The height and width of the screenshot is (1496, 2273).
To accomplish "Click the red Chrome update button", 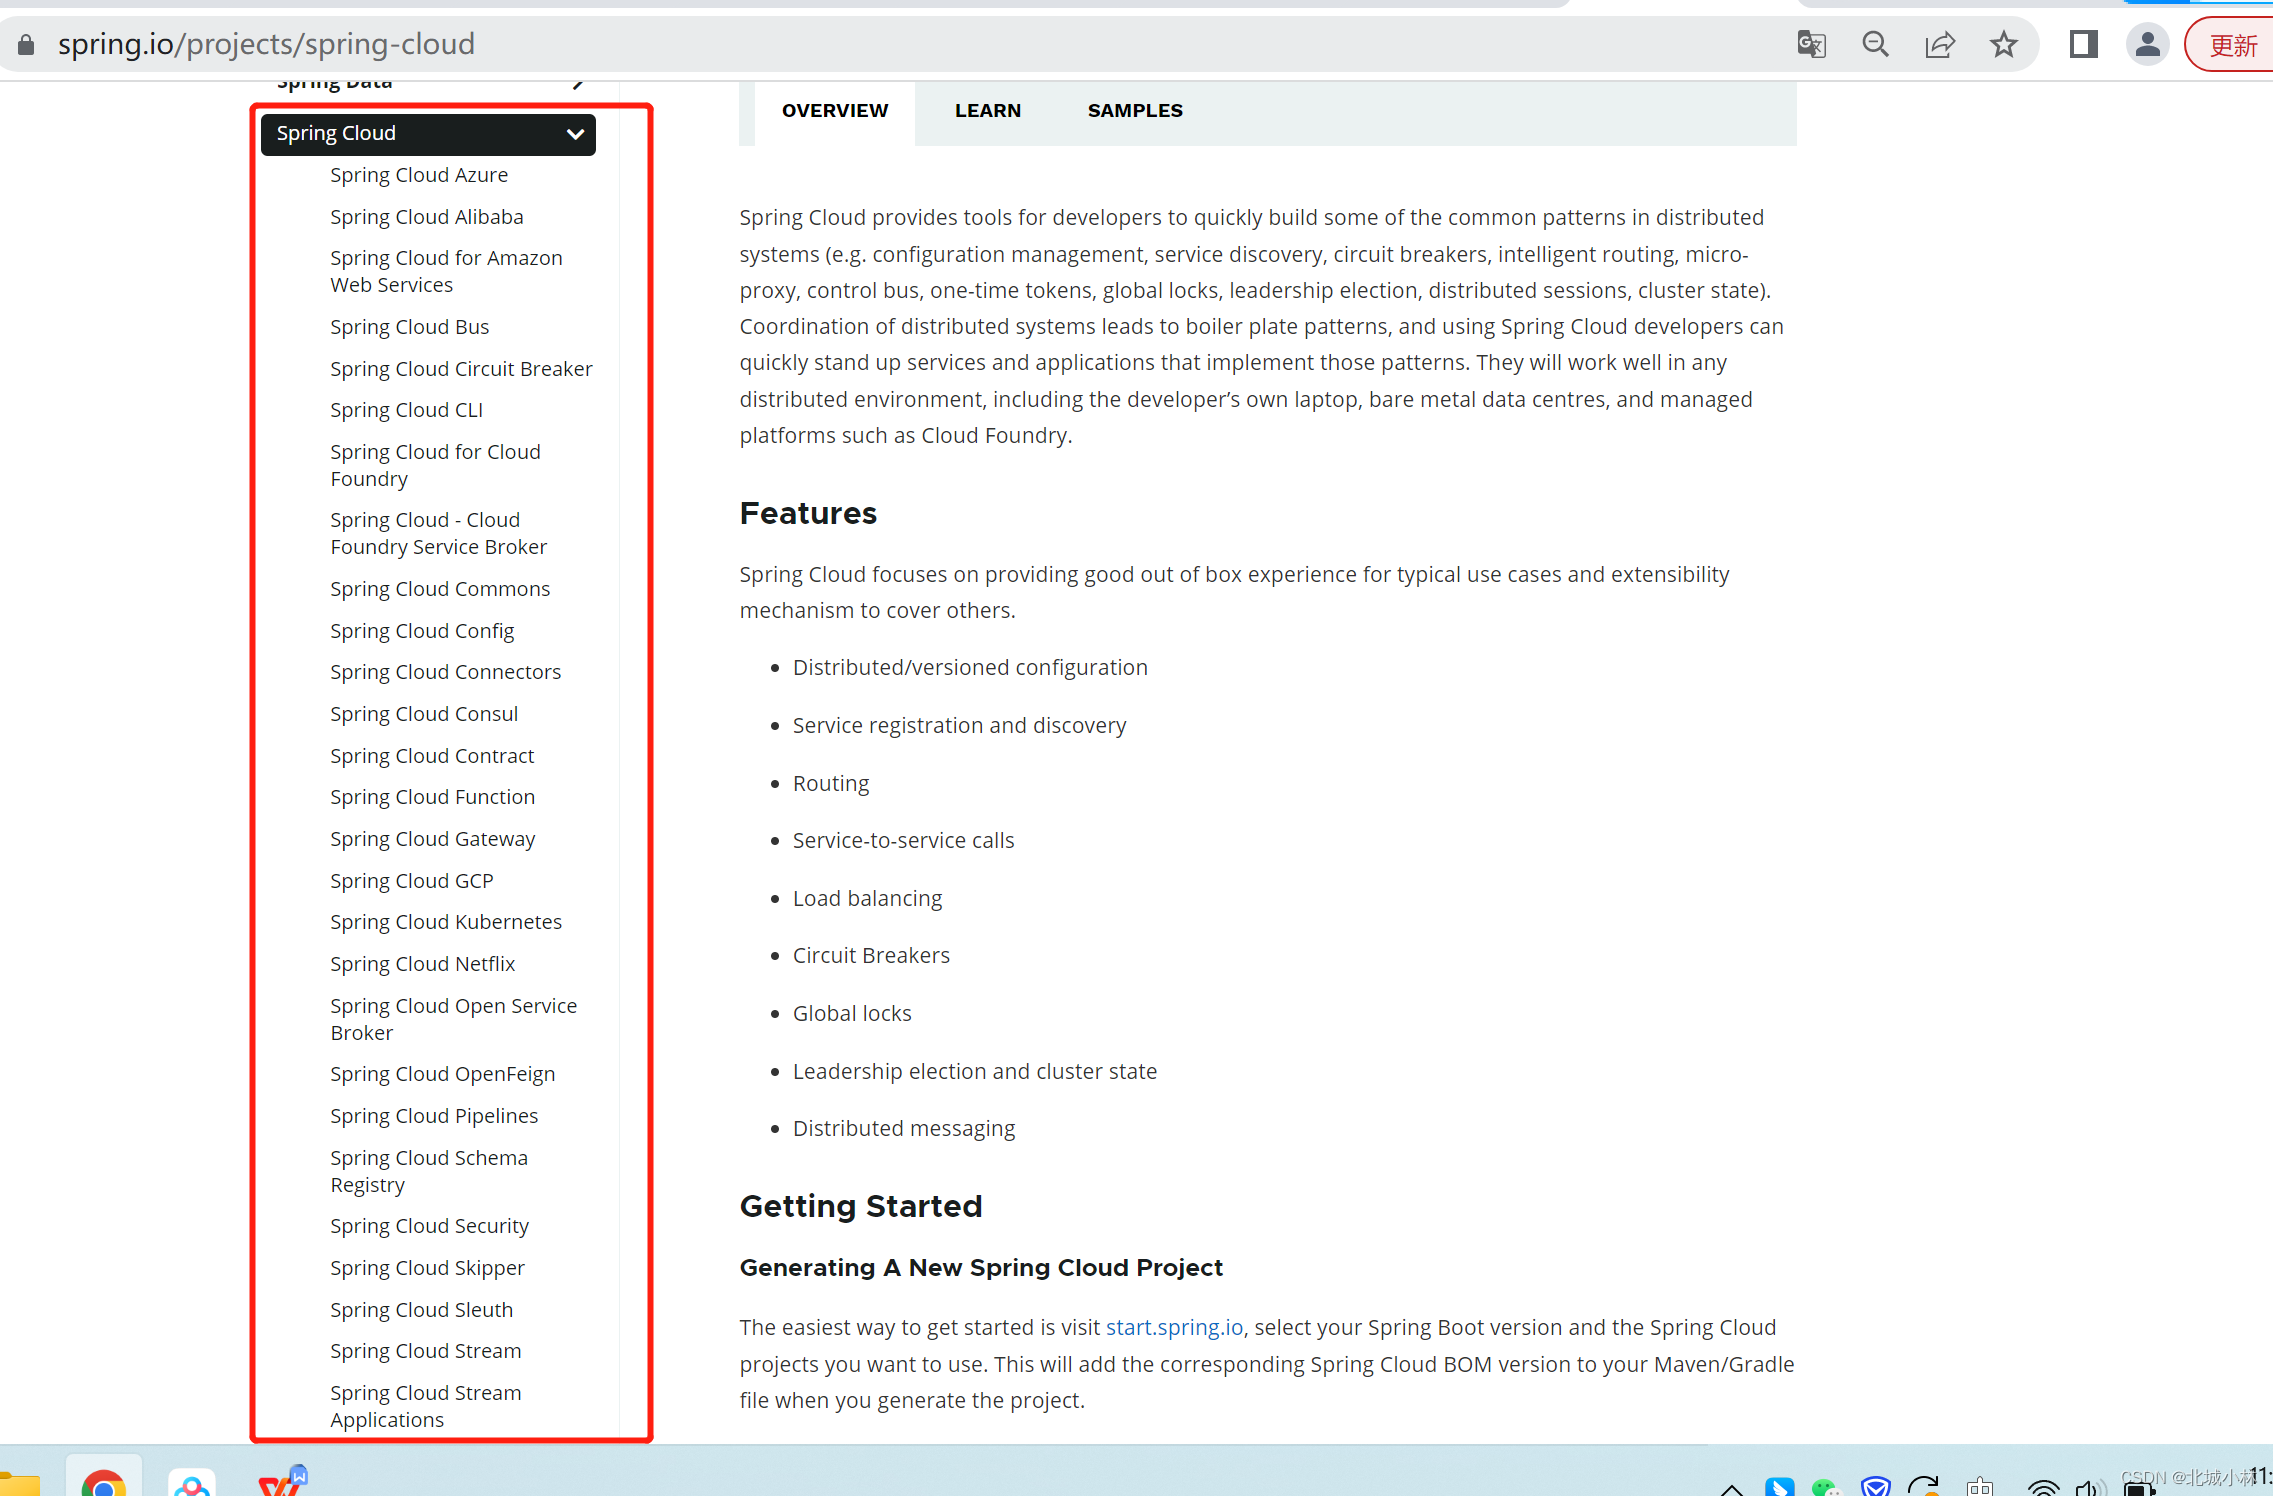I will tap(2231, 45).
